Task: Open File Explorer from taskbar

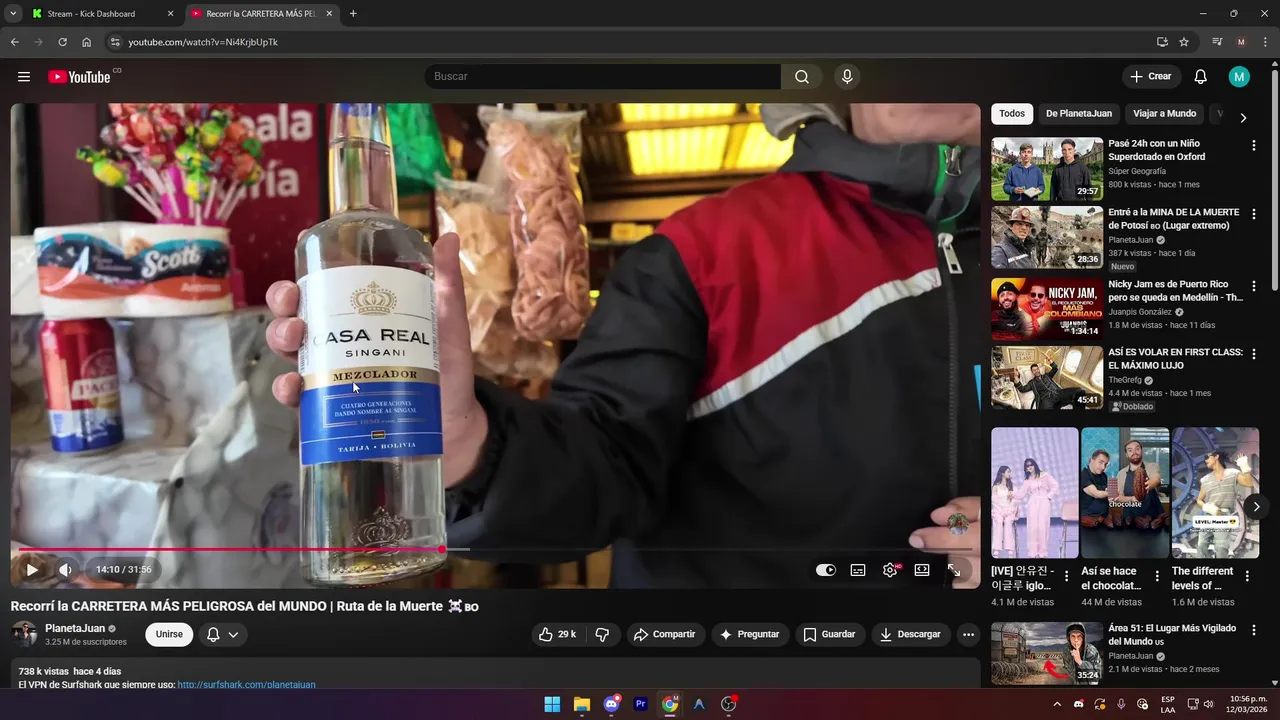Action: coord(581,704)
